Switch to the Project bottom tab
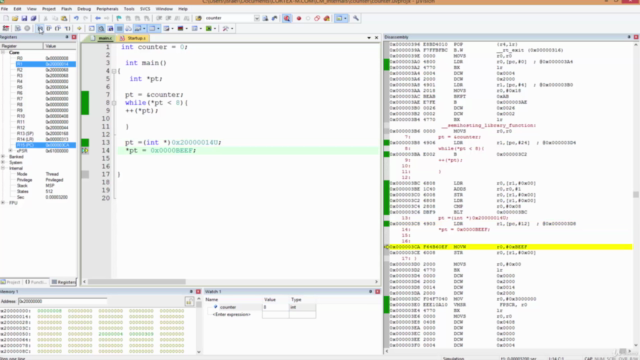Screen dimensions: 640x360 [x=11, y=282]
